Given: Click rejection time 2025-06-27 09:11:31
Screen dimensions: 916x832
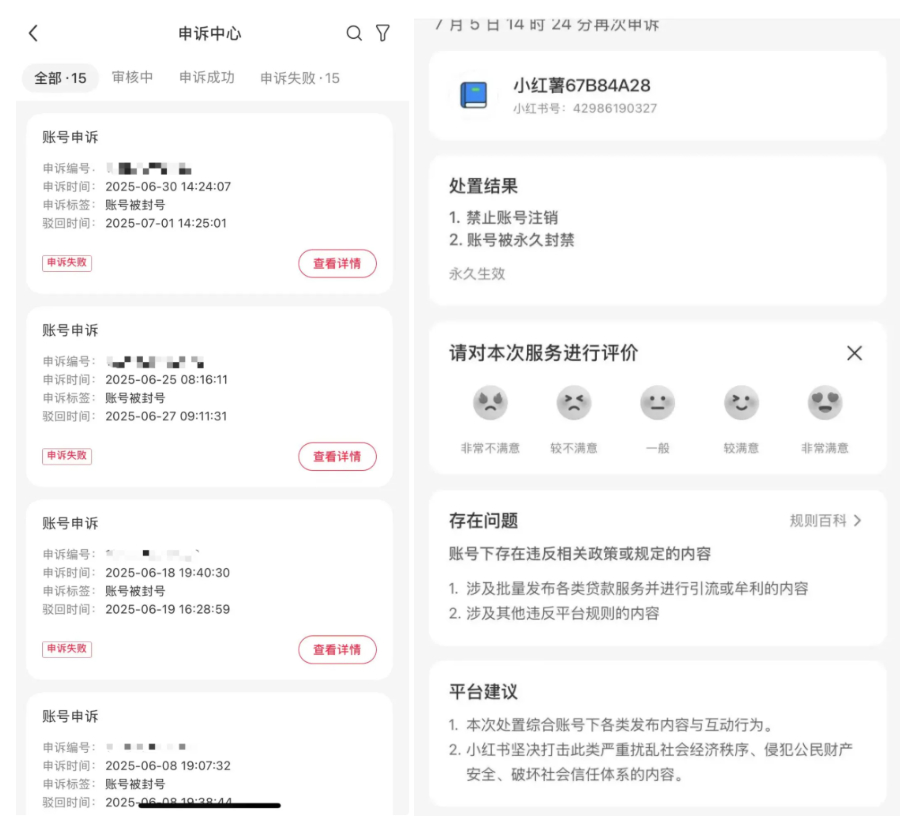Looking at the screenshot, I should [x=166, y=417].
